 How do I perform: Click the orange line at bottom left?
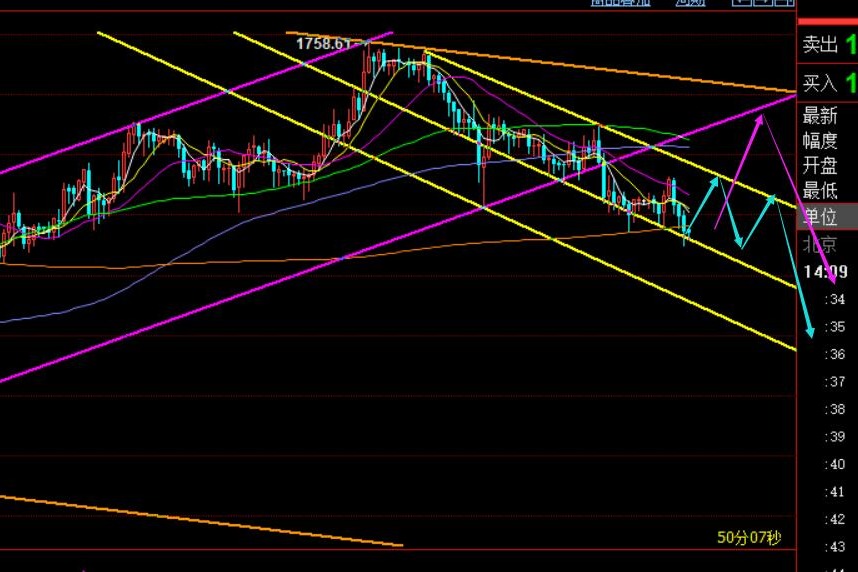200,520
